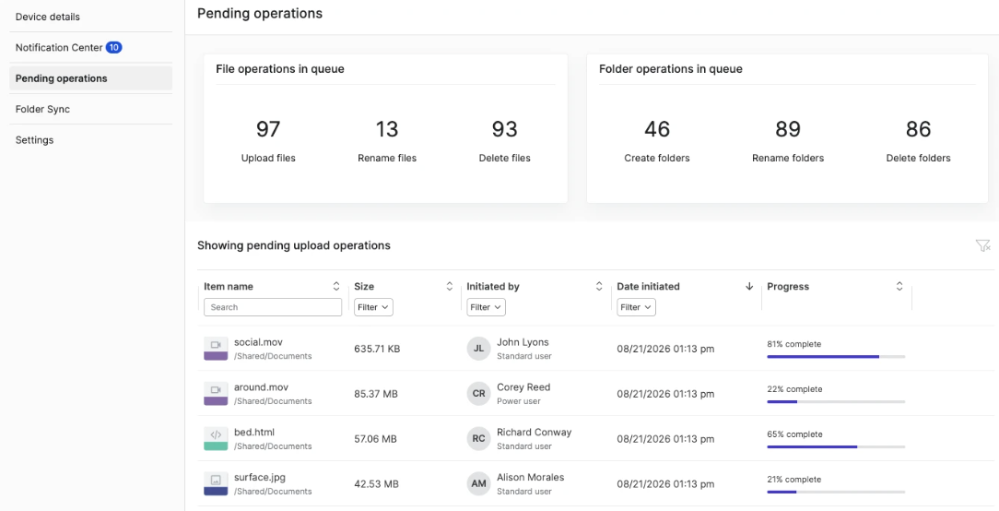Show the 46 Create folders operations
999x511 pixels.
point(657,141)
